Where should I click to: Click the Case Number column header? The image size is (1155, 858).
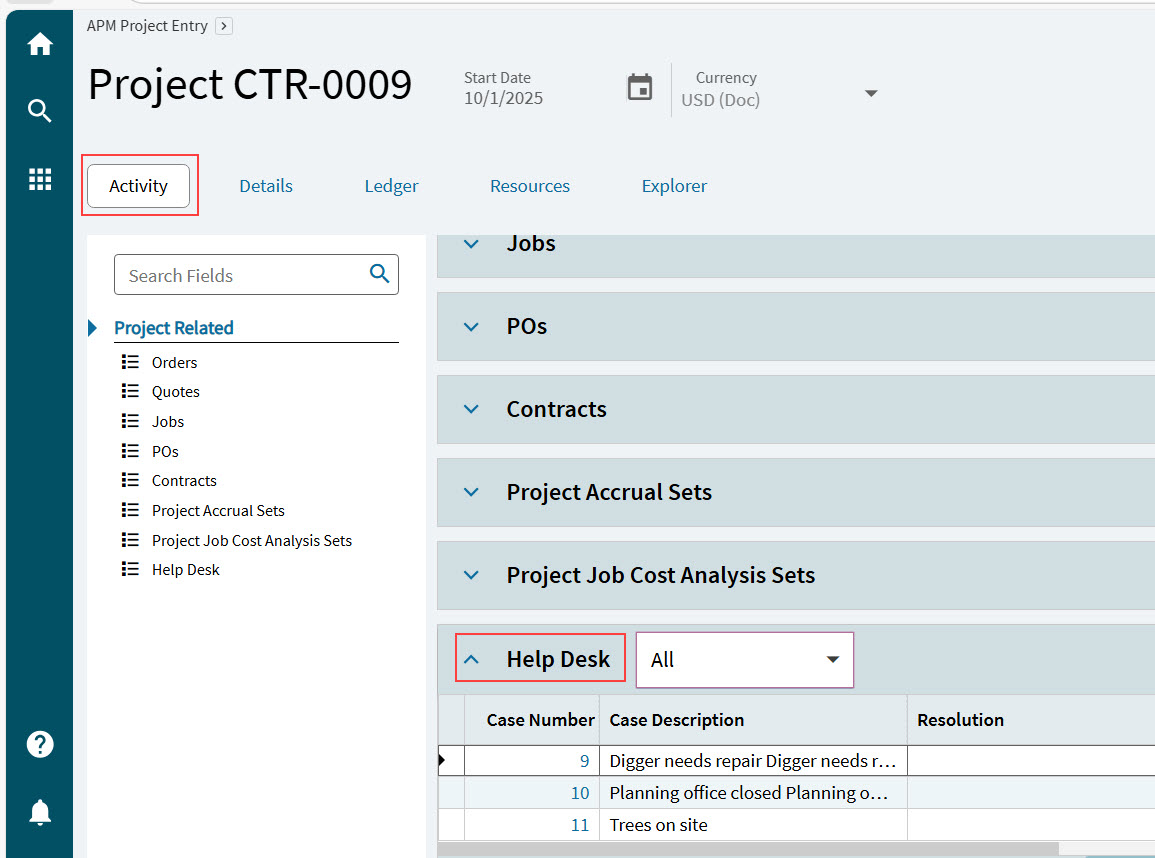pos(531,720)
